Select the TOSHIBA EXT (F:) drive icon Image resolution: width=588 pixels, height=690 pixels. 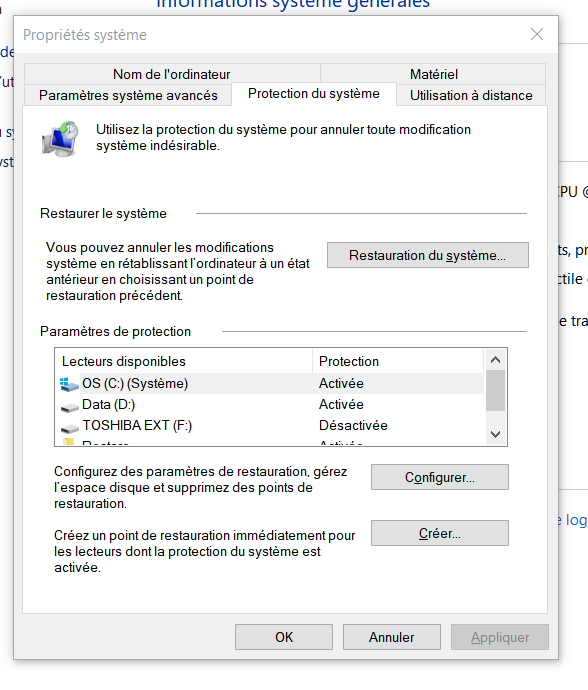pos(70,429)
